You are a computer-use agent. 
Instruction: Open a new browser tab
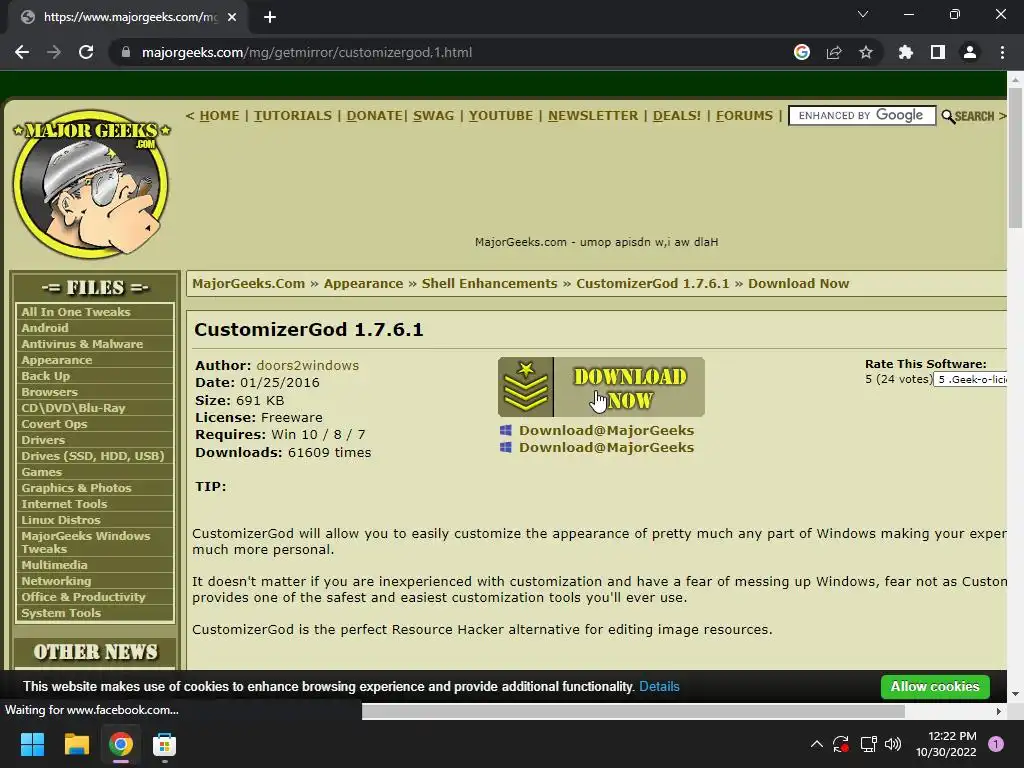point(270,17)
